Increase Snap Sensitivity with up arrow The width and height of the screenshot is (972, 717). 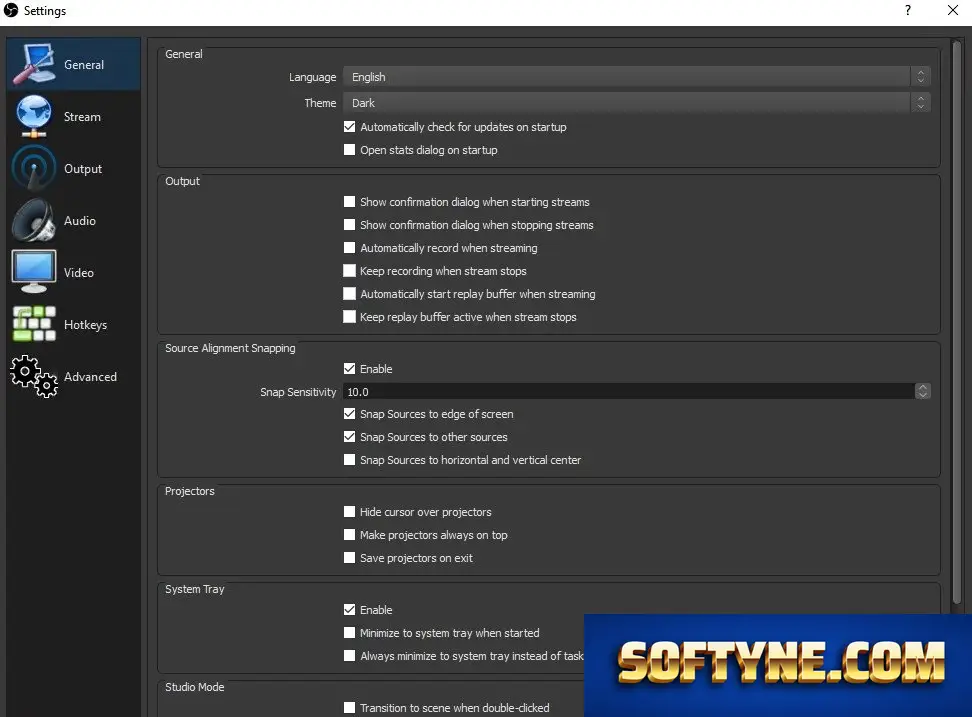click(x=923, y=387)
